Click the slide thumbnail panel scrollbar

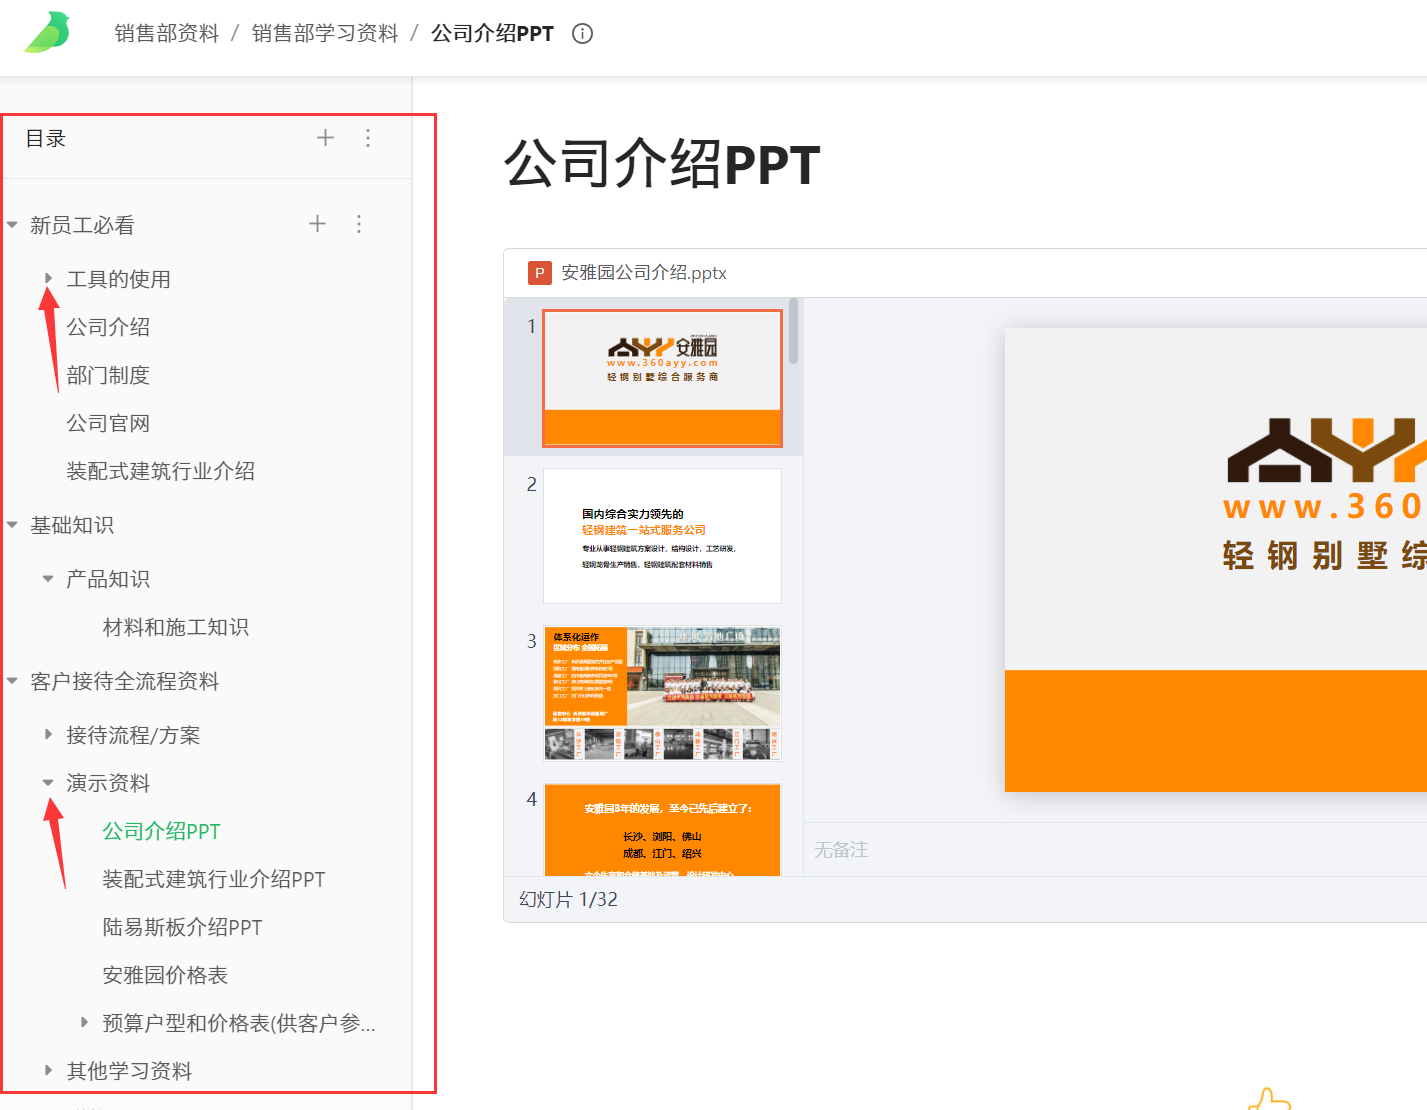[x=794, y=332]
